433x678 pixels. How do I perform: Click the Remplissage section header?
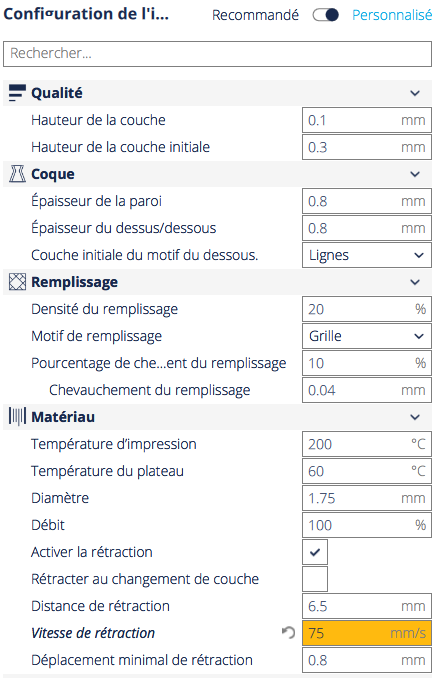[218, 282]
